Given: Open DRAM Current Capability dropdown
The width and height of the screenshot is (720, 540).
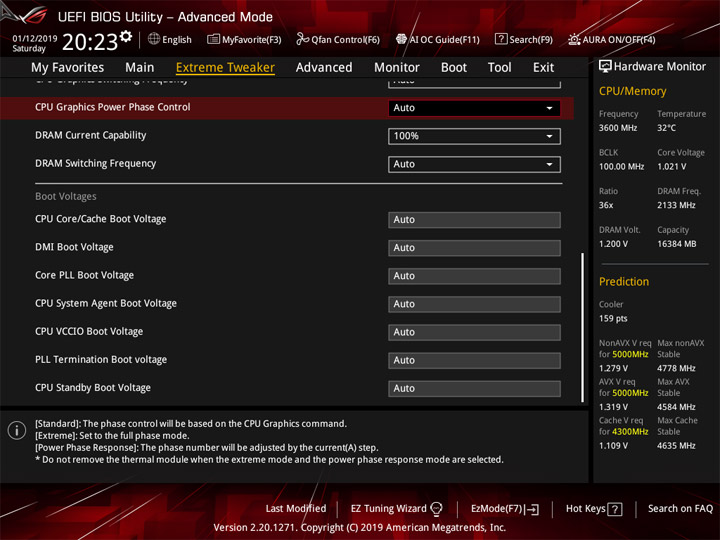Looking at the screenshot, I should [474, 136].
